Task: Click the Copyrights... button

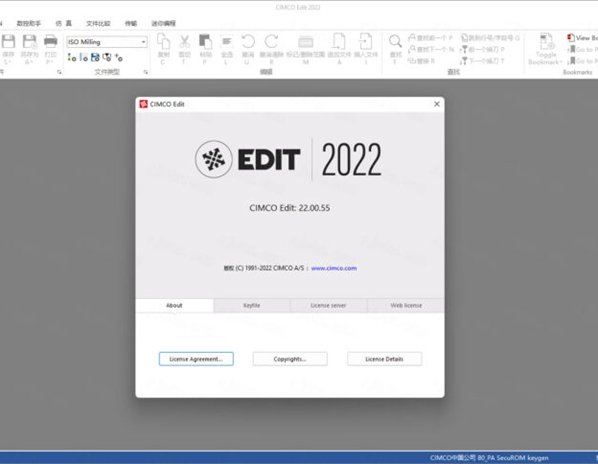Action: (290, 359)
